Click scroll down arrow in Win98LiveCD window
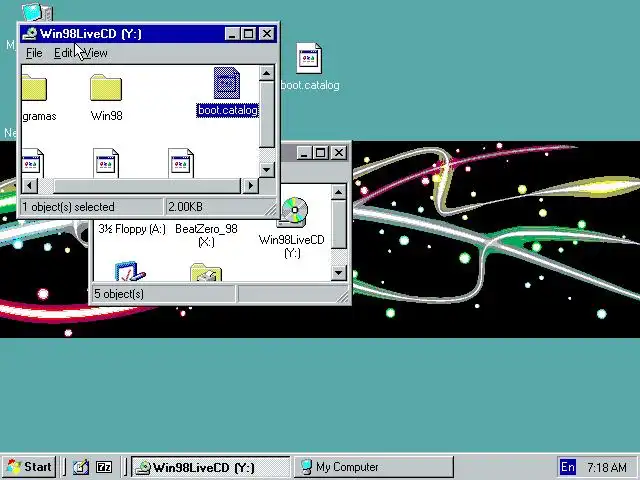The width and height of the screenshot is (640, 480). [x=267, y=169]
